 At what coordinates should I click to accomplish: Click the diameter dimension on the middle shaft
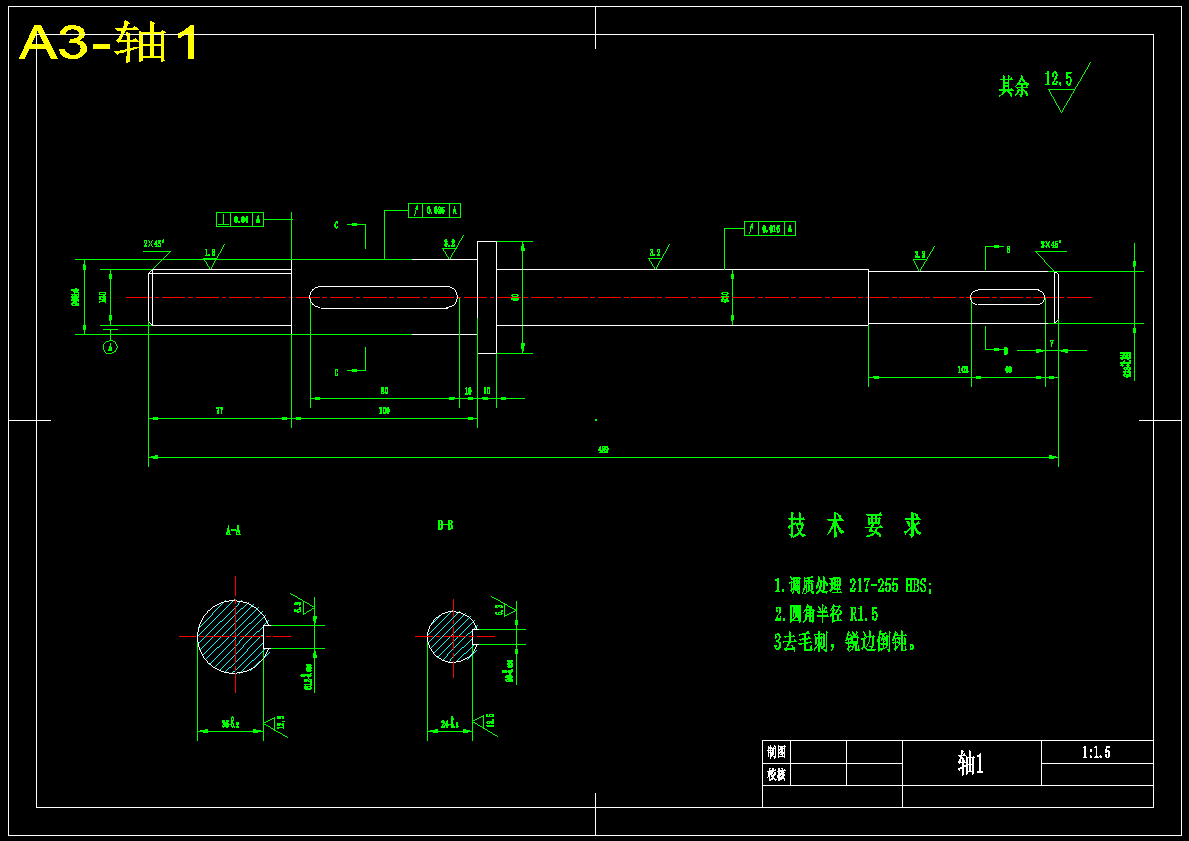[726, 297]
